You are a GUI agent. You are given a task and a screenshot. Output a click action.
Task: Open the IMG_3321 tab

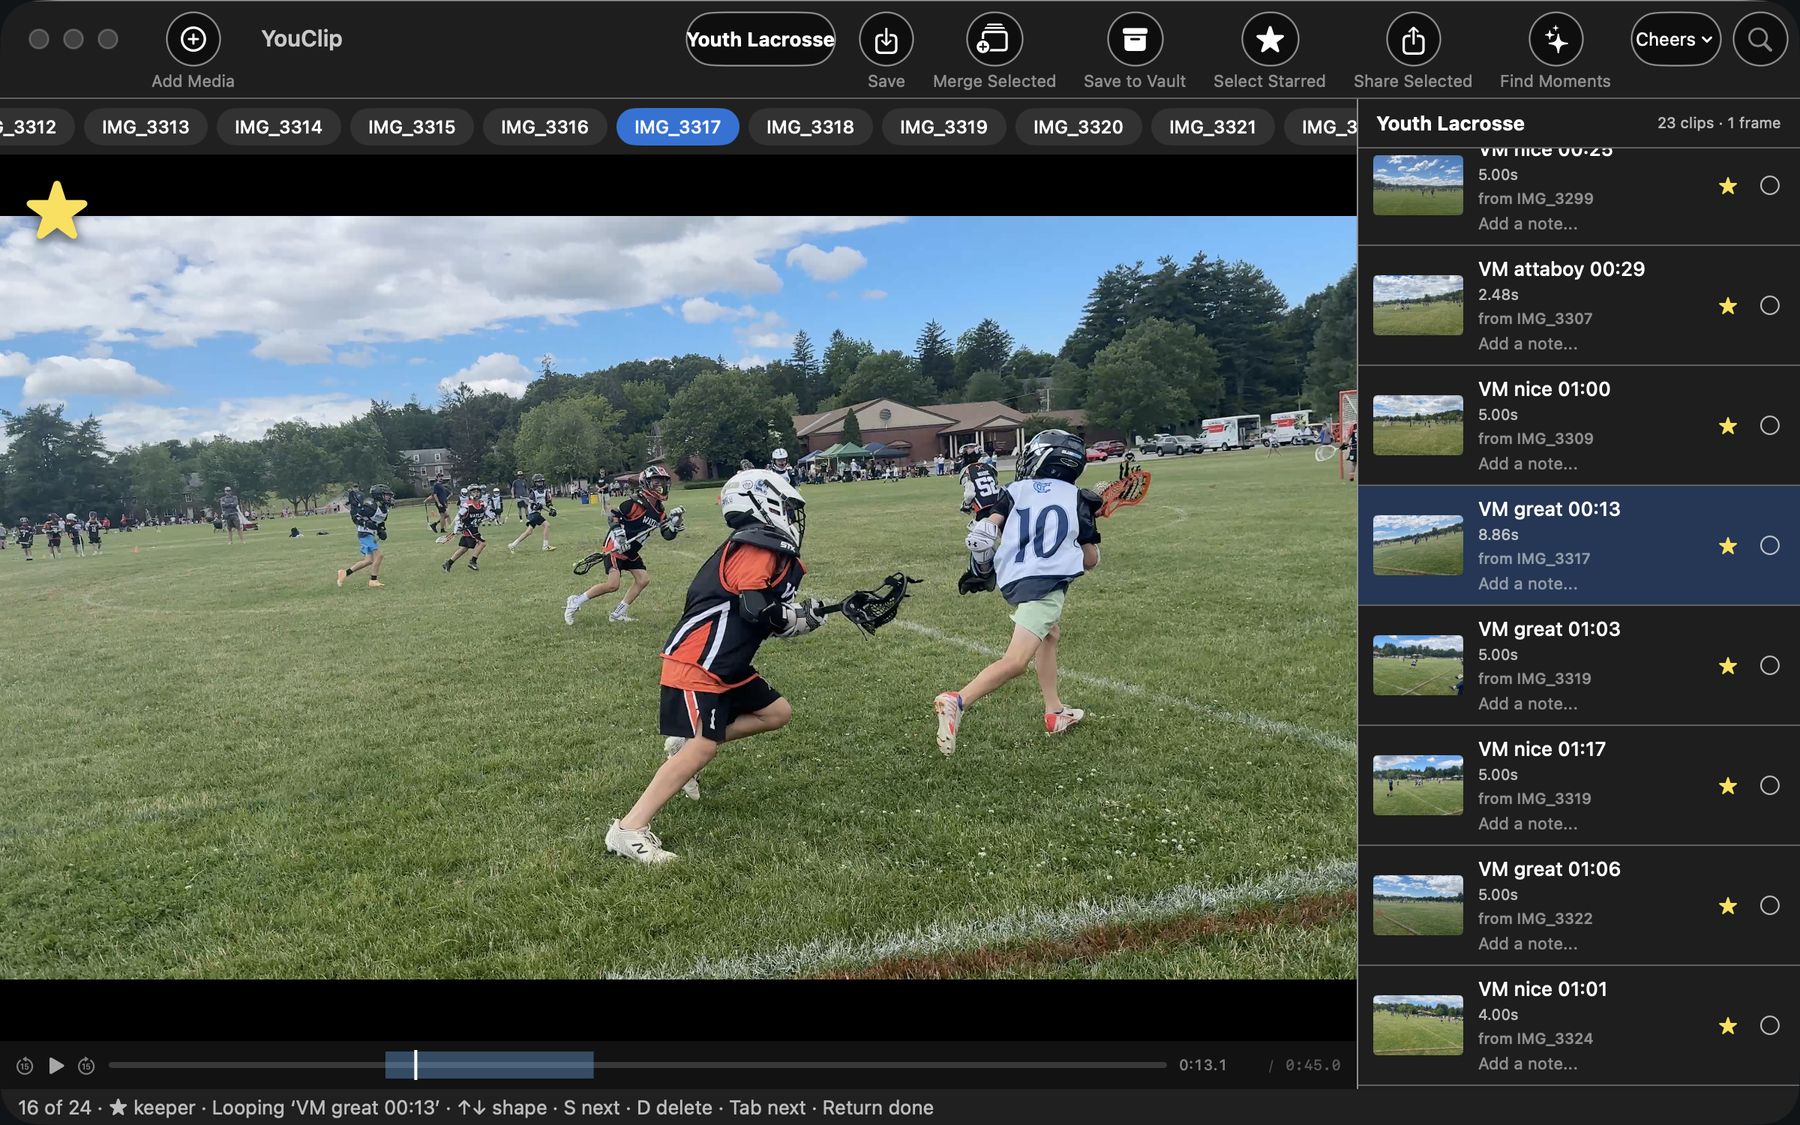point(1212,127)
